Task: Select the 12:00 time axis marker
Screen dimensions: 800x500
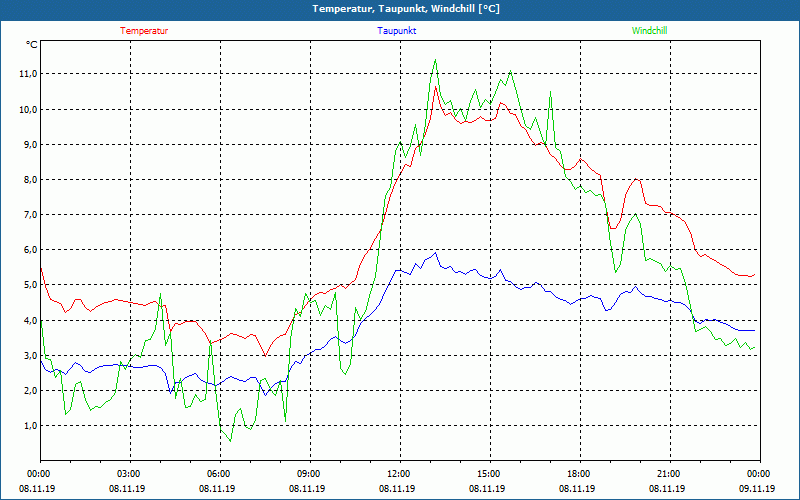Action: coord(398,473)
